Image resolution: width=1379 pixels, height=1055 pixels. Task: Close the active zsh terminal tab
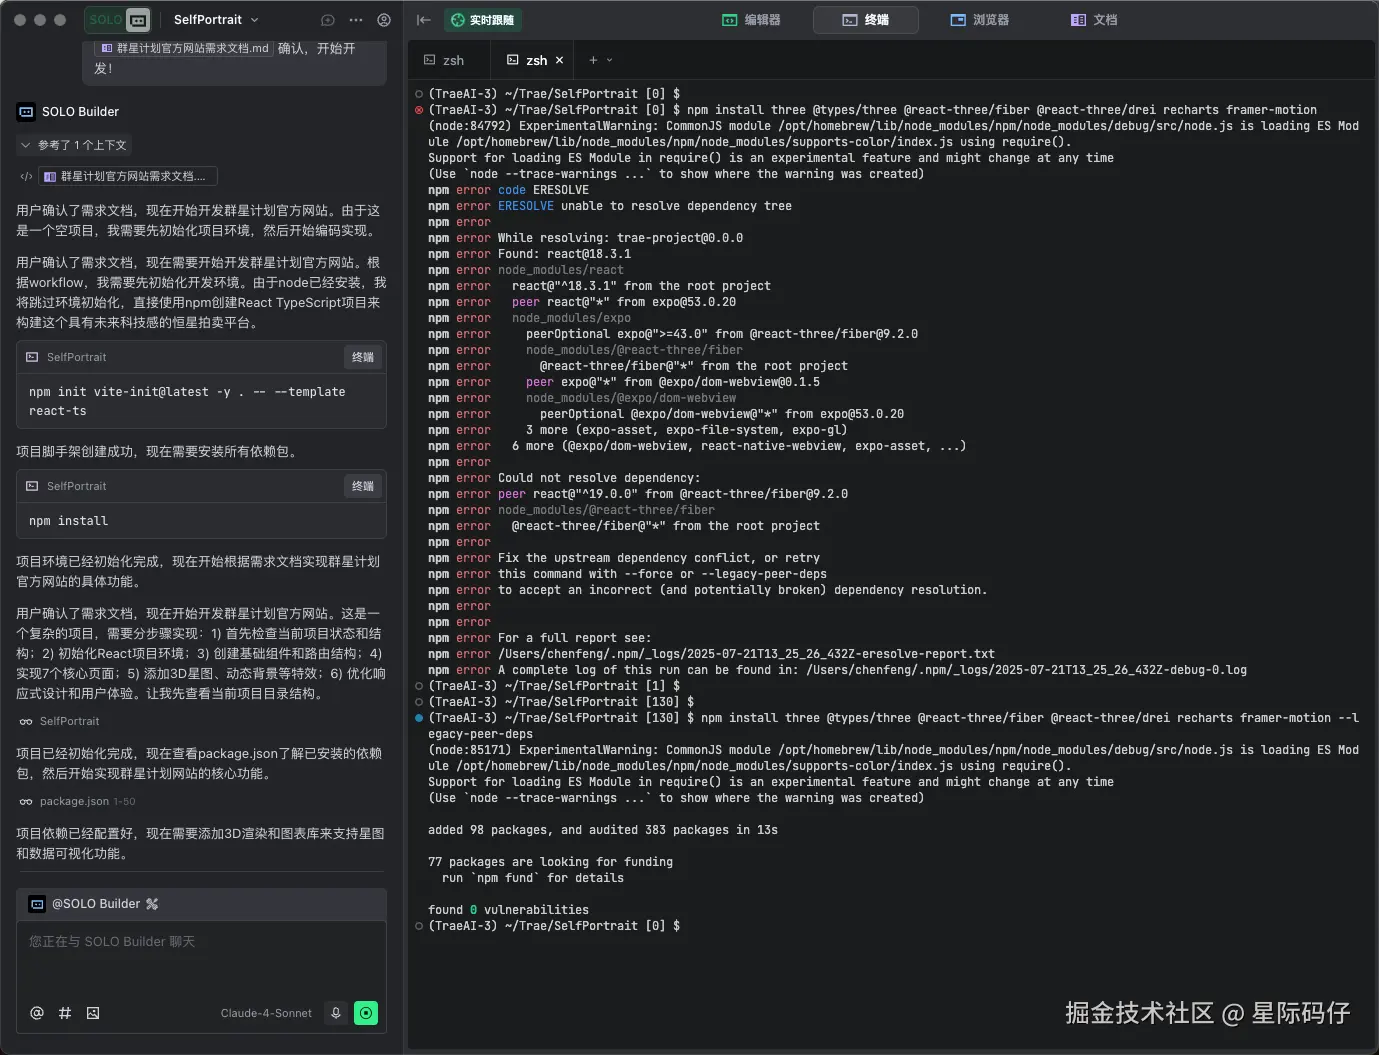pos(559,60)
